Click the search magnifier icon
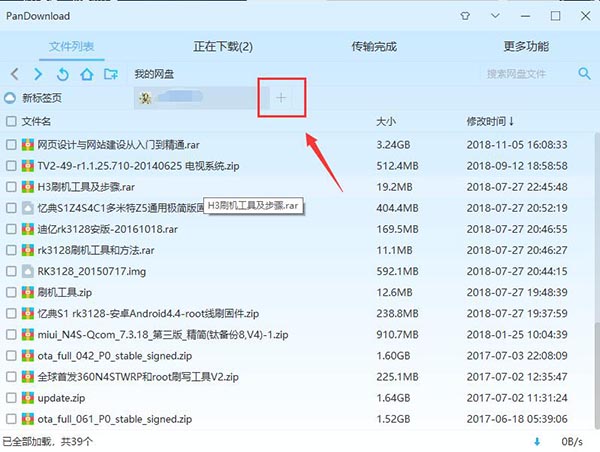 click(x=584, y=73)
